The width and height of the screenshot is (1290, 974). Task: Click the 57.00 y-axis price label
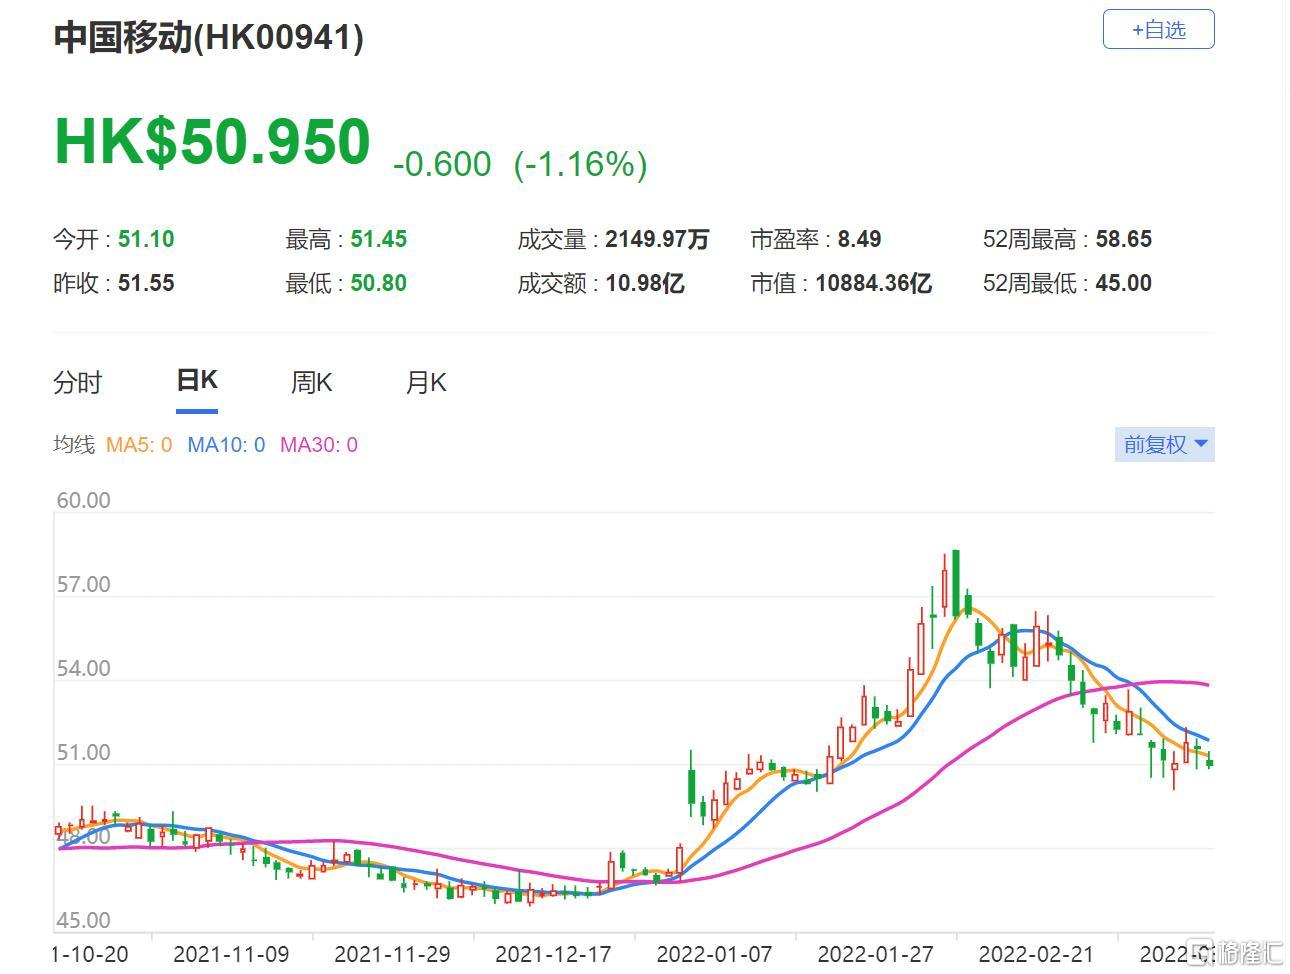click(83, 584)
